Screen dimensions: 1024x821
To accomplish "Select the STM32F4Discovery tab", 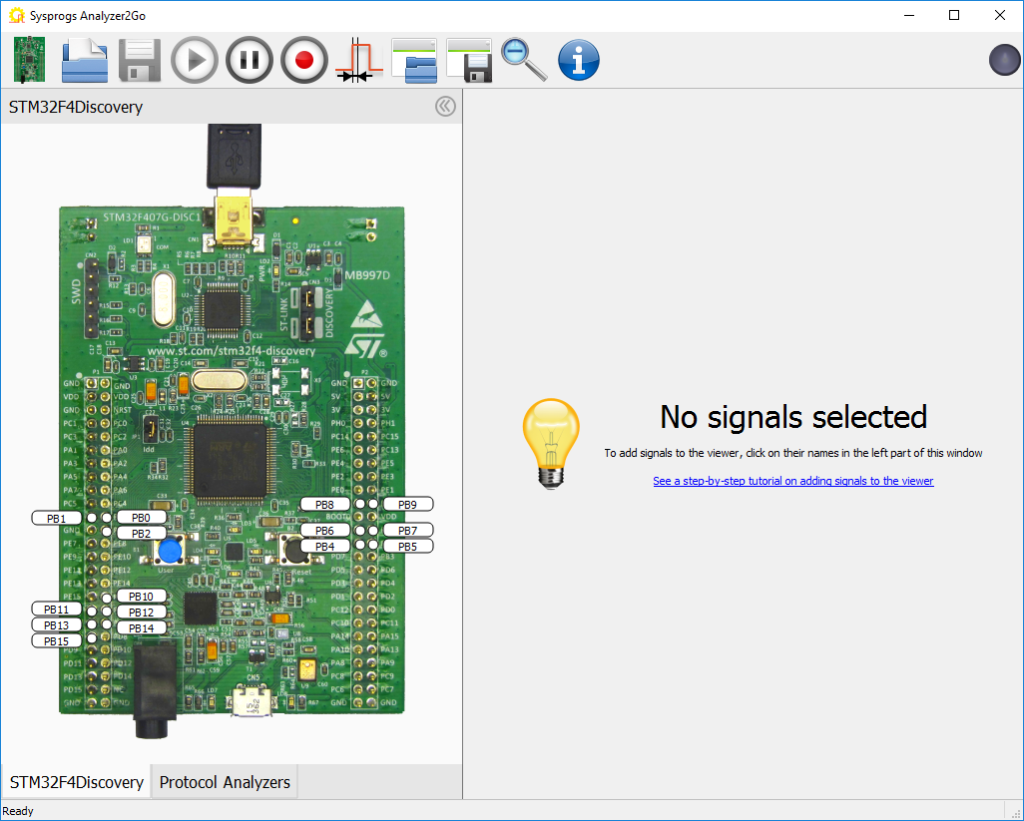I will (75, 782).
